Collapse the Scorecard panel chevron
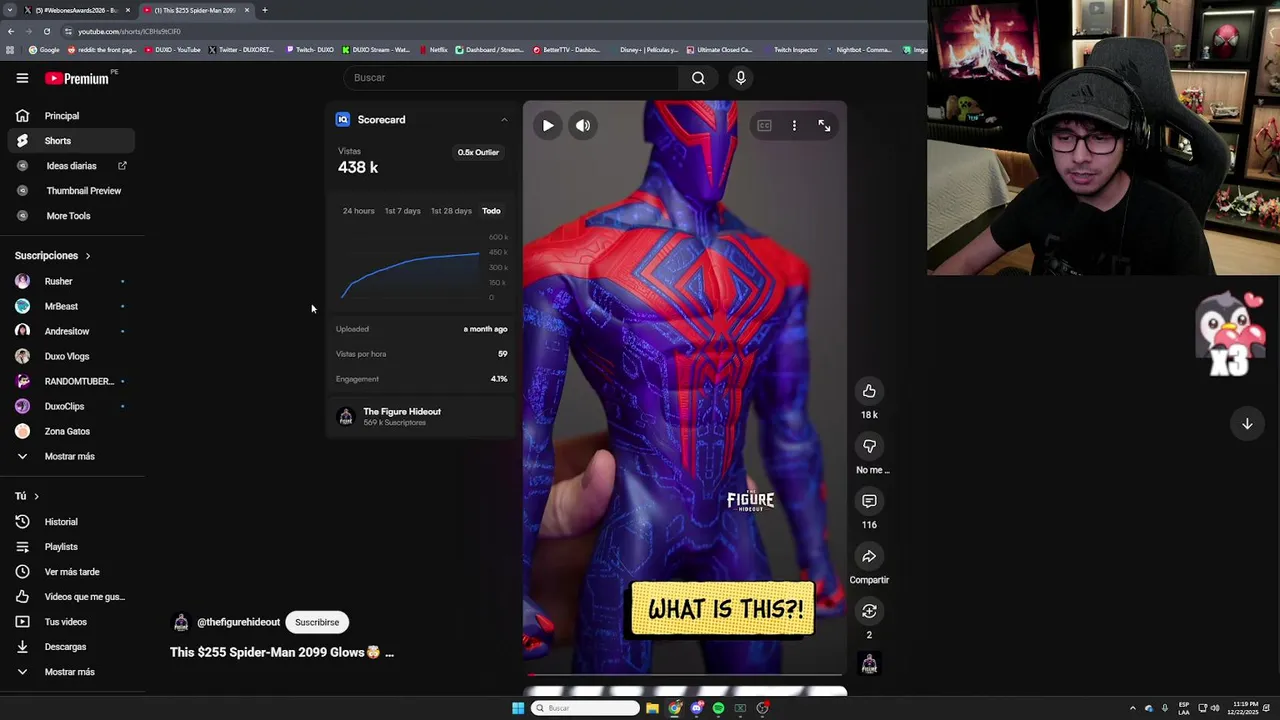Screen dimensions: 1280x720 coord(504,120)
